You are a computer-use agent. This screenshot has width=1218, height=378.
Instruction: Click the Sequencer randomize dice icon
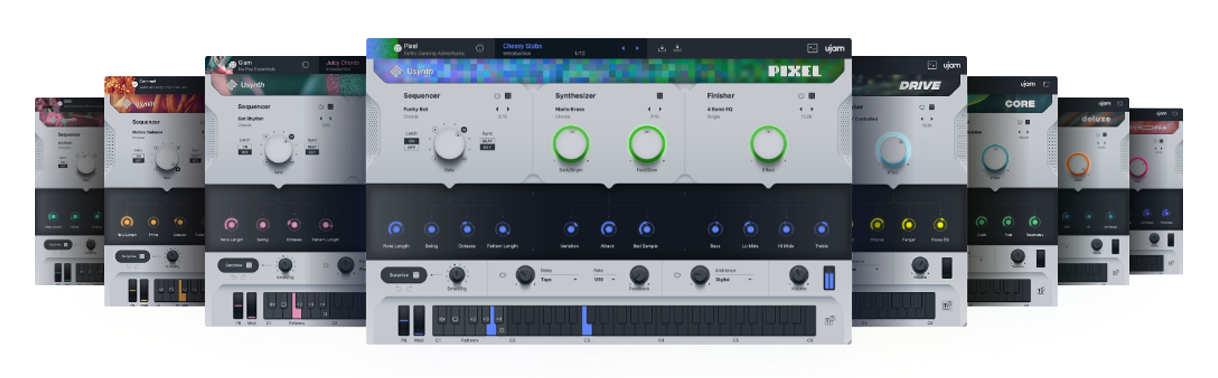click(508, 97)
